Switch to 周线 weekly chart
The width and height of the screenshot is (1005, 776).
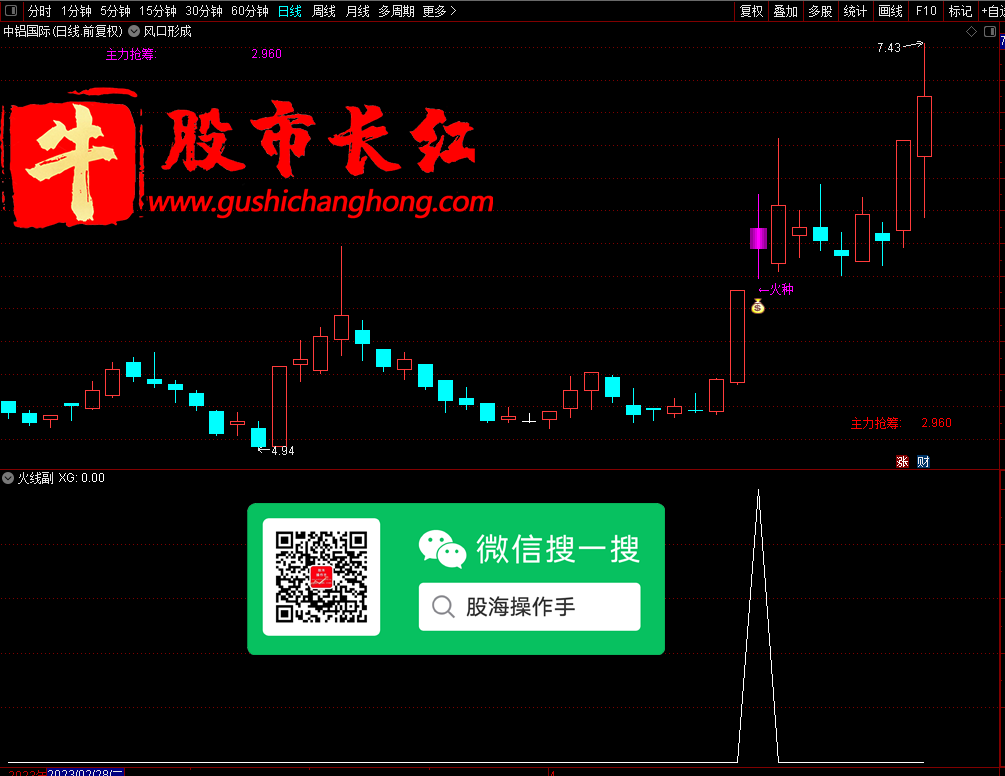coord(324,11)
